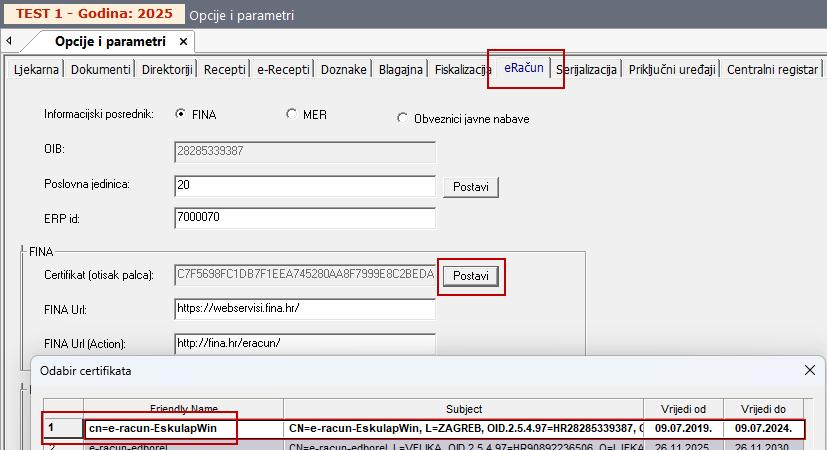Click Postavi beside the certificate thumbprint

tap(471, 275)
